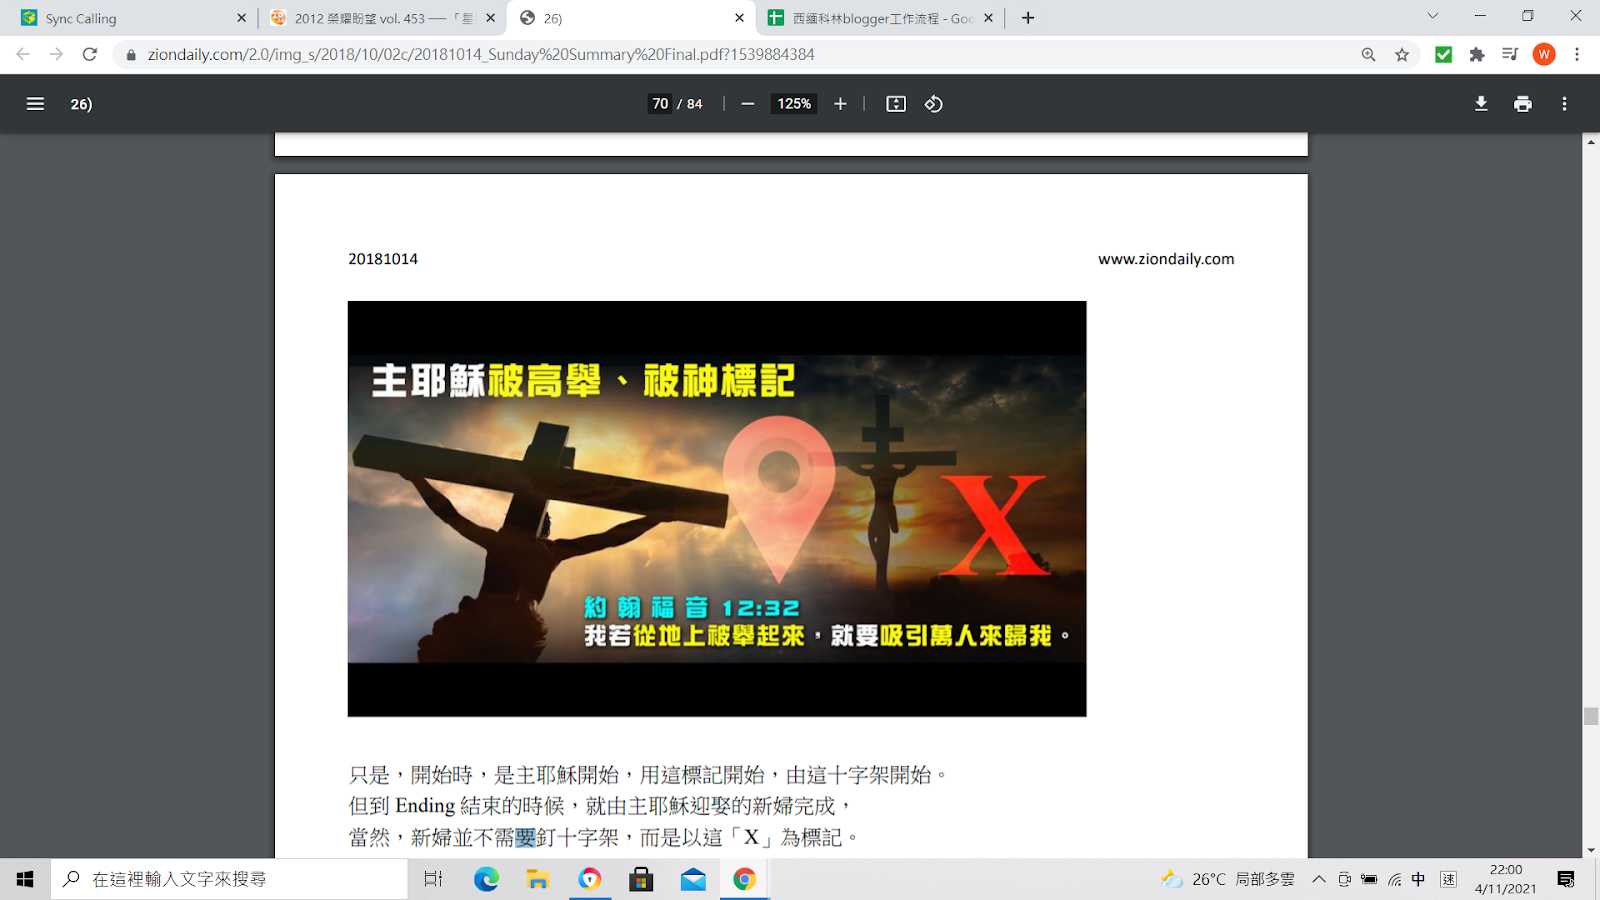The height and width of the screenshot is (900, 1600).
Task: Click the scrollbar down arrow
Action: (x=1591, y=850)
